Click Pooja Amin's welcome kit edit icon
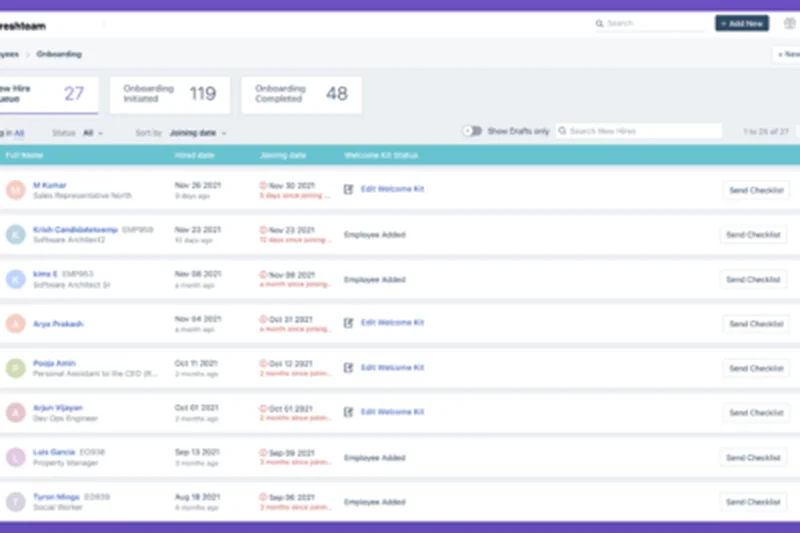Viewport: 800px width, 533px height. (349, 367)
